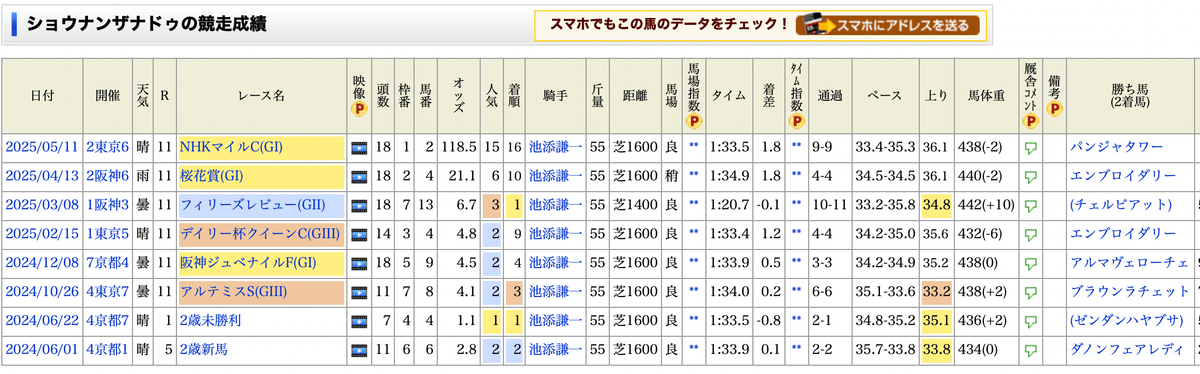
Task: Open stable comment icon in 2024/06/01 row
Action: click(1031, 351)
